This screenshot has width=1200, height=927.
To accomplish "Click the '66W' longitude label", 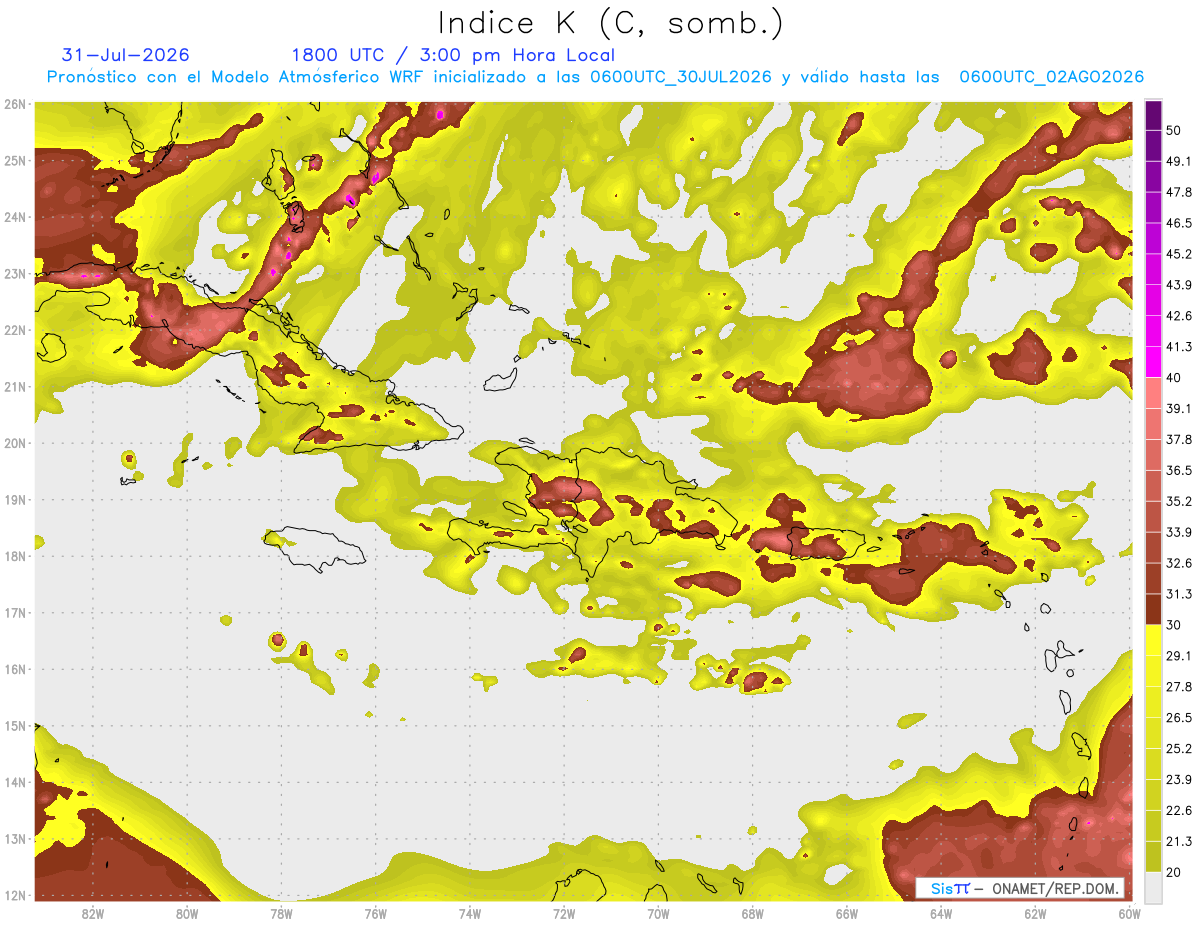I will [847, 914].
